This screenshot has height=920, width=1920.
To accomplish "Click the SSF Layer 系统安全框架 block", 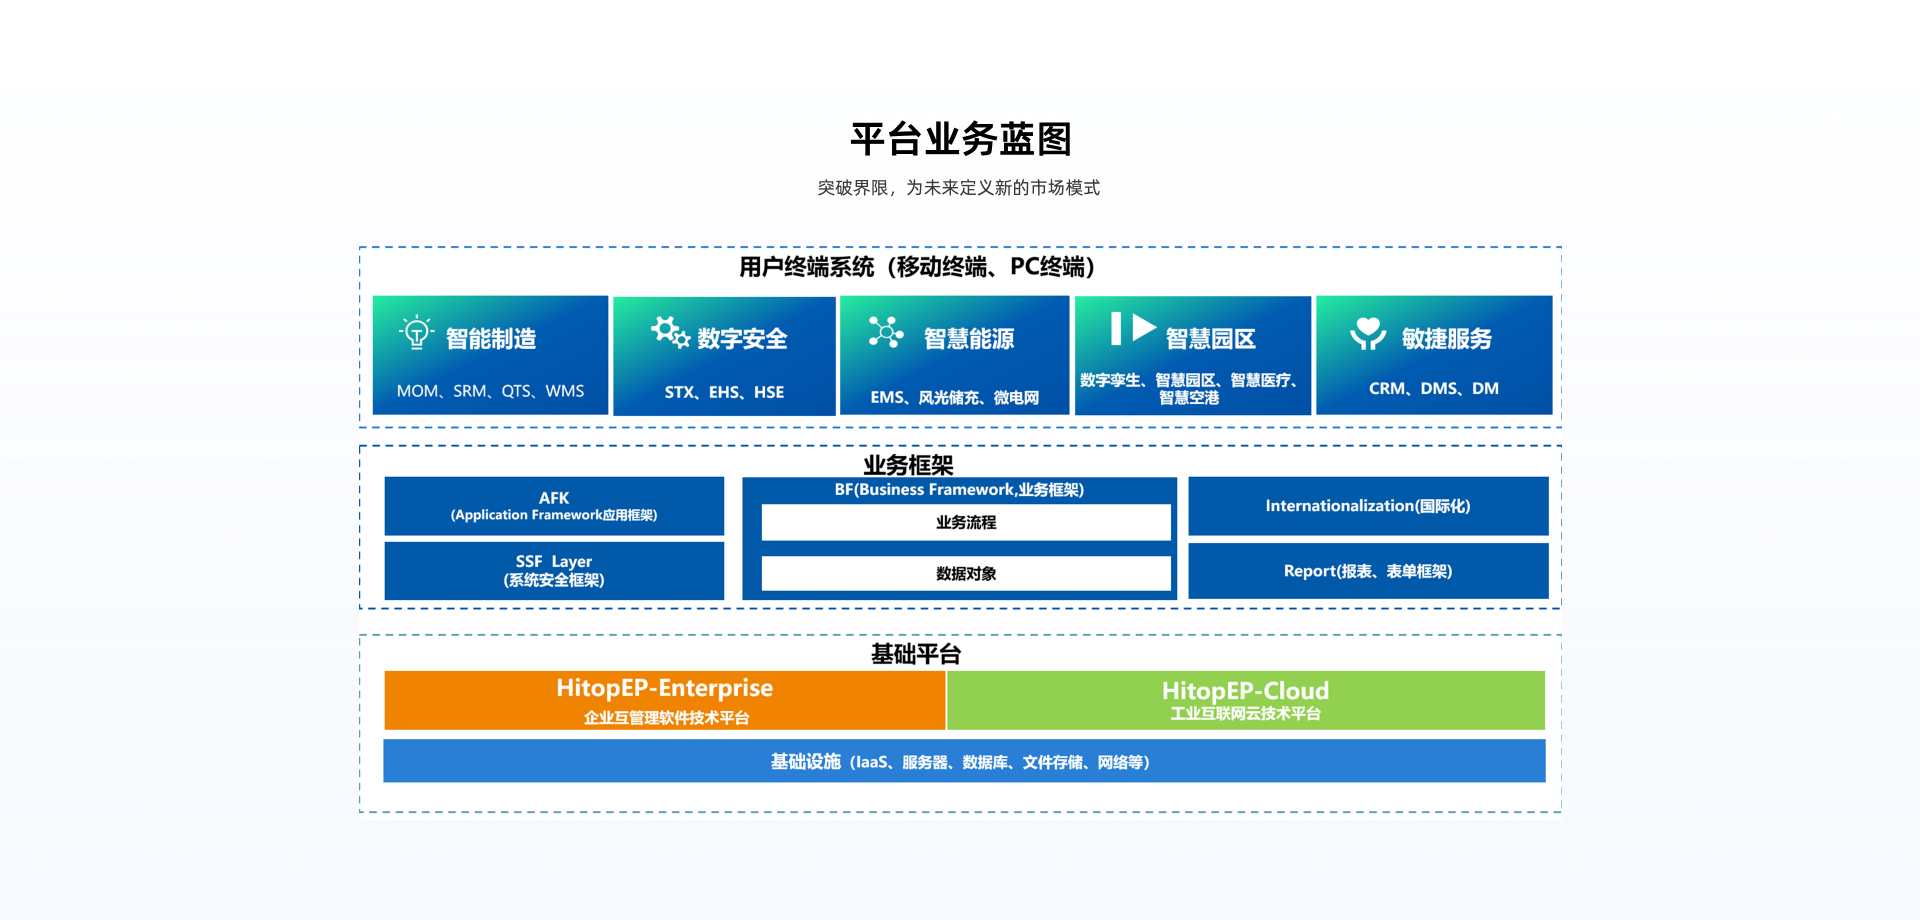I will pyautogui.click(x=554, y=571).
